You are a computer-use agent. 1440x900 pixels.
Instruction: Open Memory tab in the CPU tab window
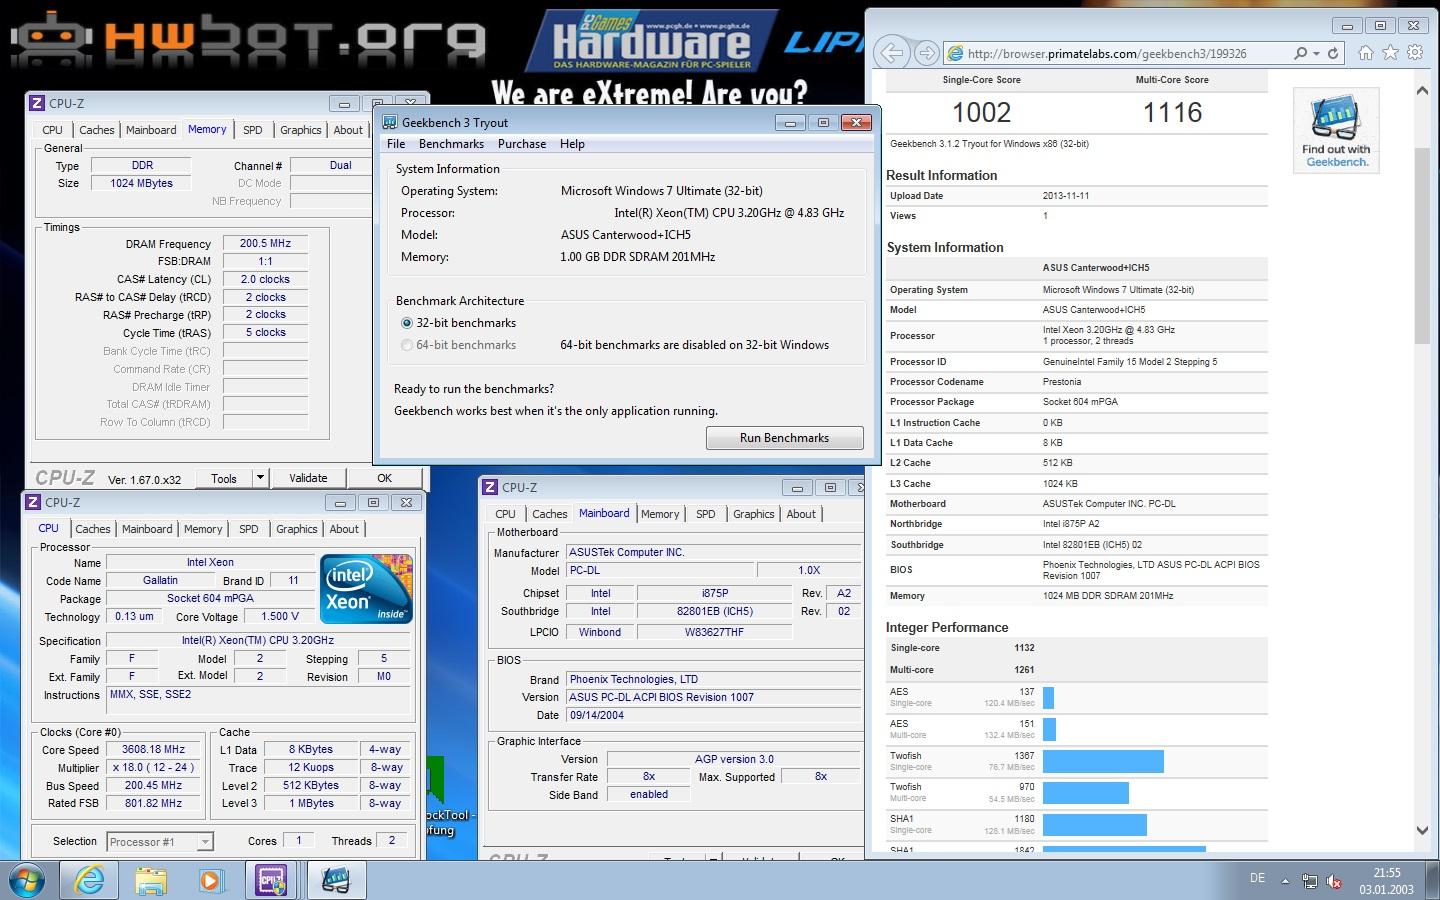(203, 529)
